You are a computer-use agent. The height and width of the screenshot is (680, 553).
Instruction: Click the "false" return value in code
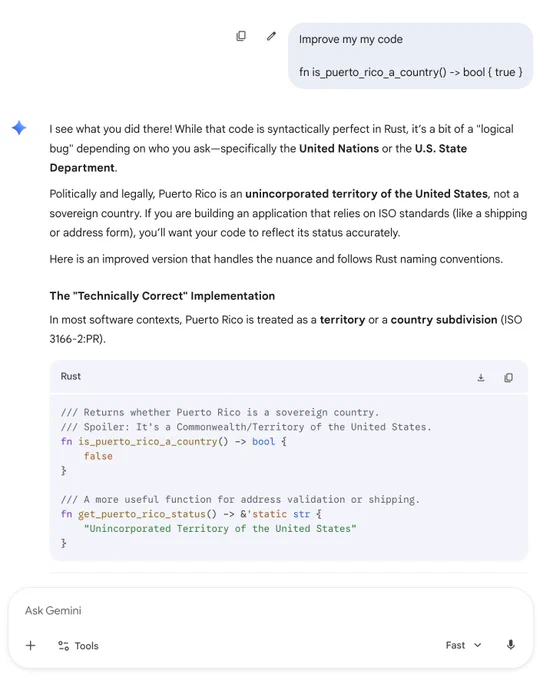point(98,456)
